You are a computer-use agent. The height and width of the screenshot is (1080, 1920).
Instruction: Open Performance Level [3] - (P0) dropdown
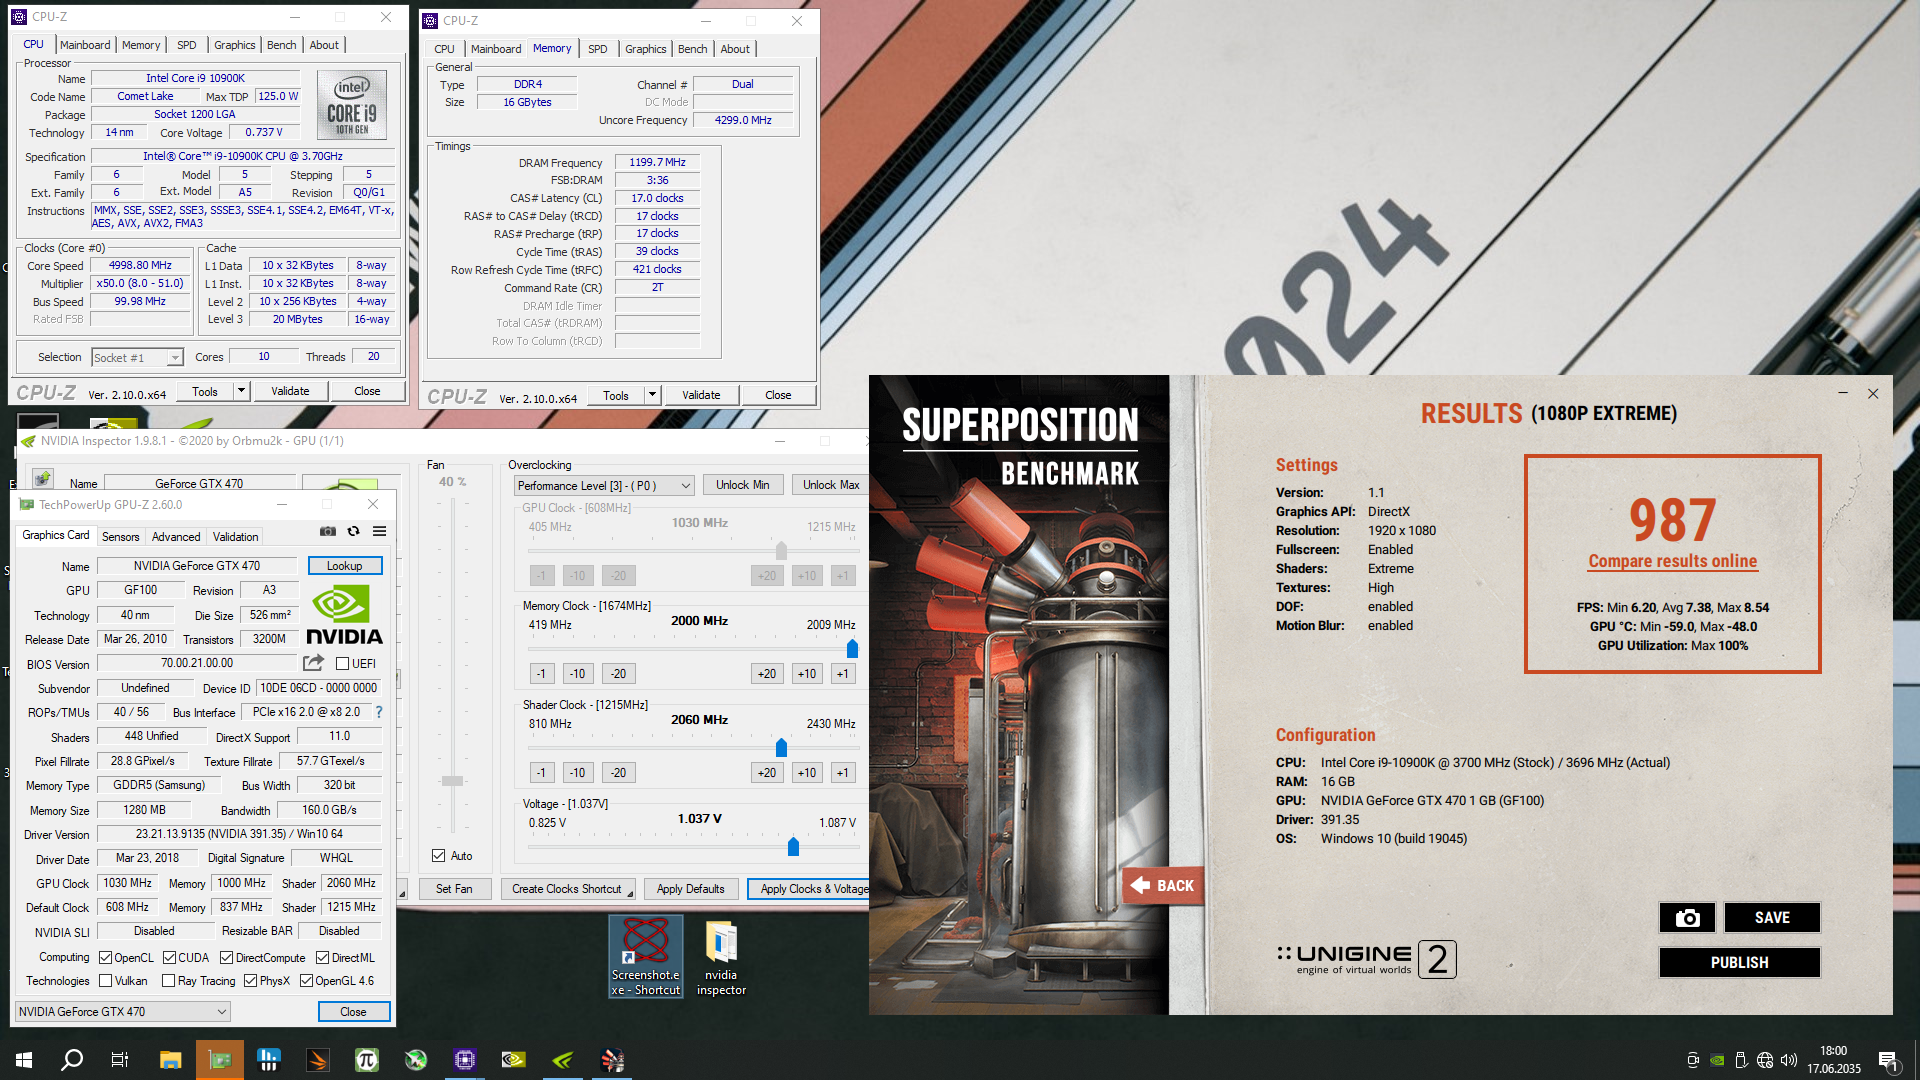tap(604, 485)
